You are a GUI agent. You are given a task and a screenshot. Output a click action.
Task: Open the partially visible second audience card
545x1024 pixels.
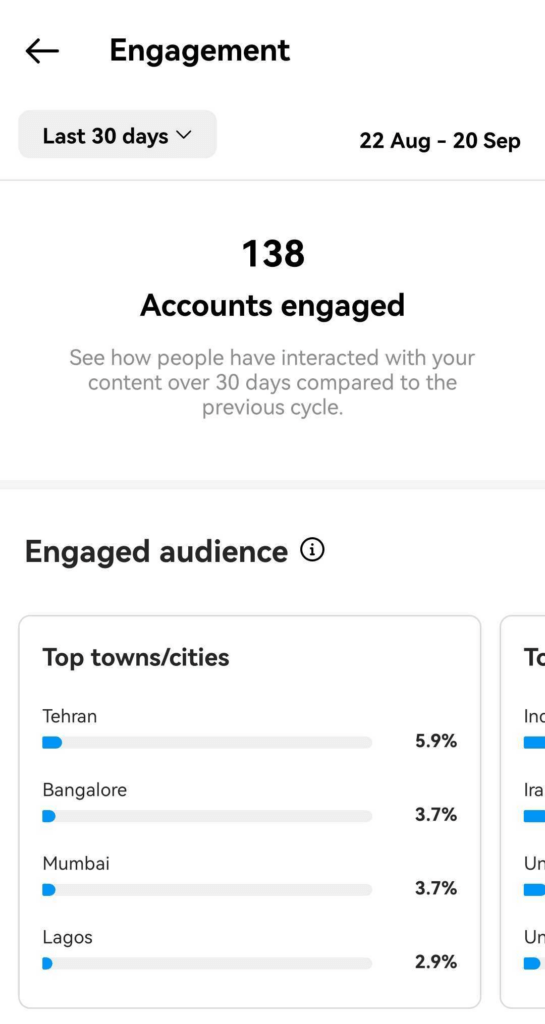[523, 812]
